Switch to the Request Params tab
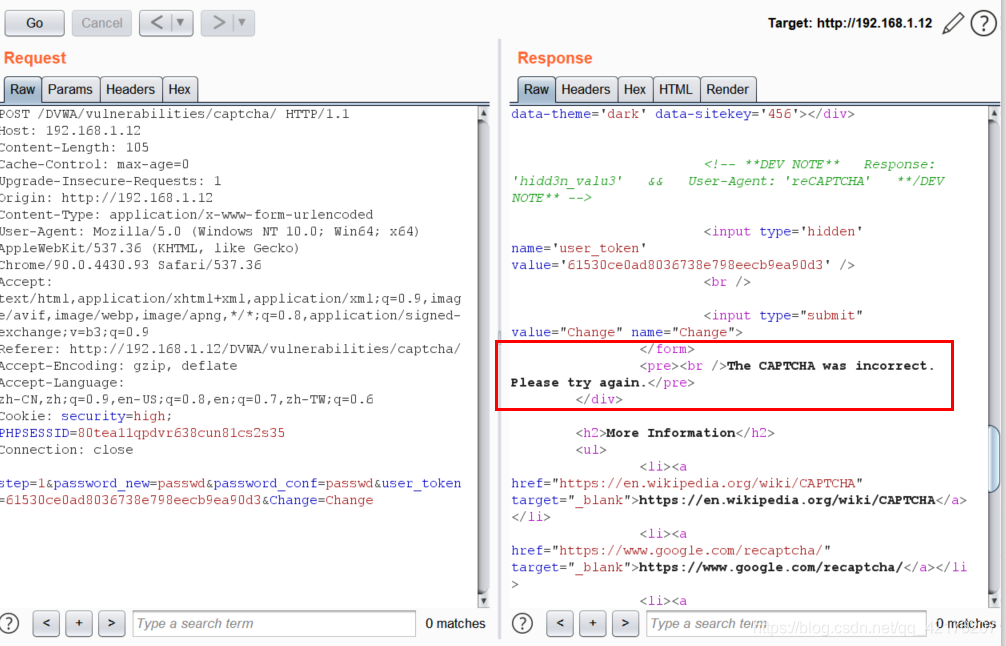 pos(70,90)
